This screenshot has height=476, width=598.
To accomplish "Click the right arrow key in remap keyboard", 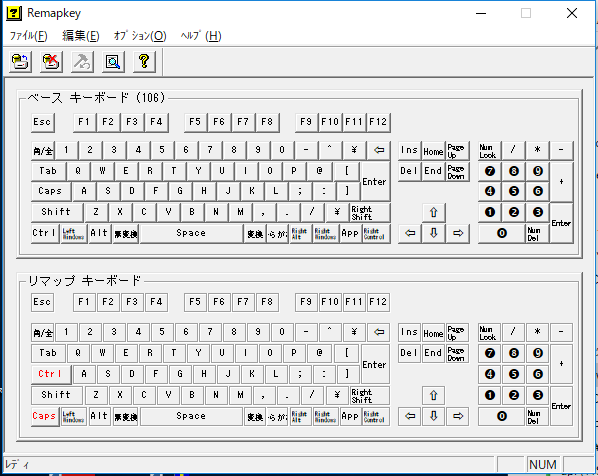I will tap(458, 416).
